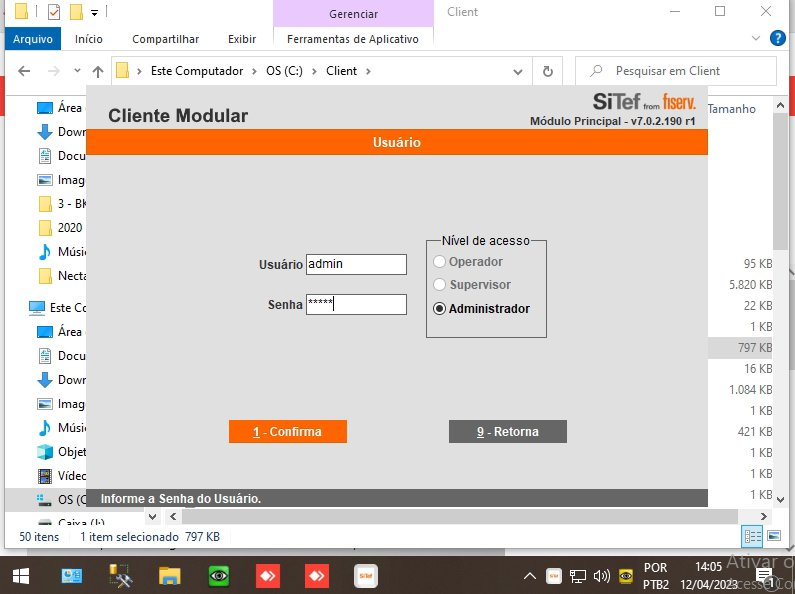Show hidden system tray icons

(x=530, y=576)
